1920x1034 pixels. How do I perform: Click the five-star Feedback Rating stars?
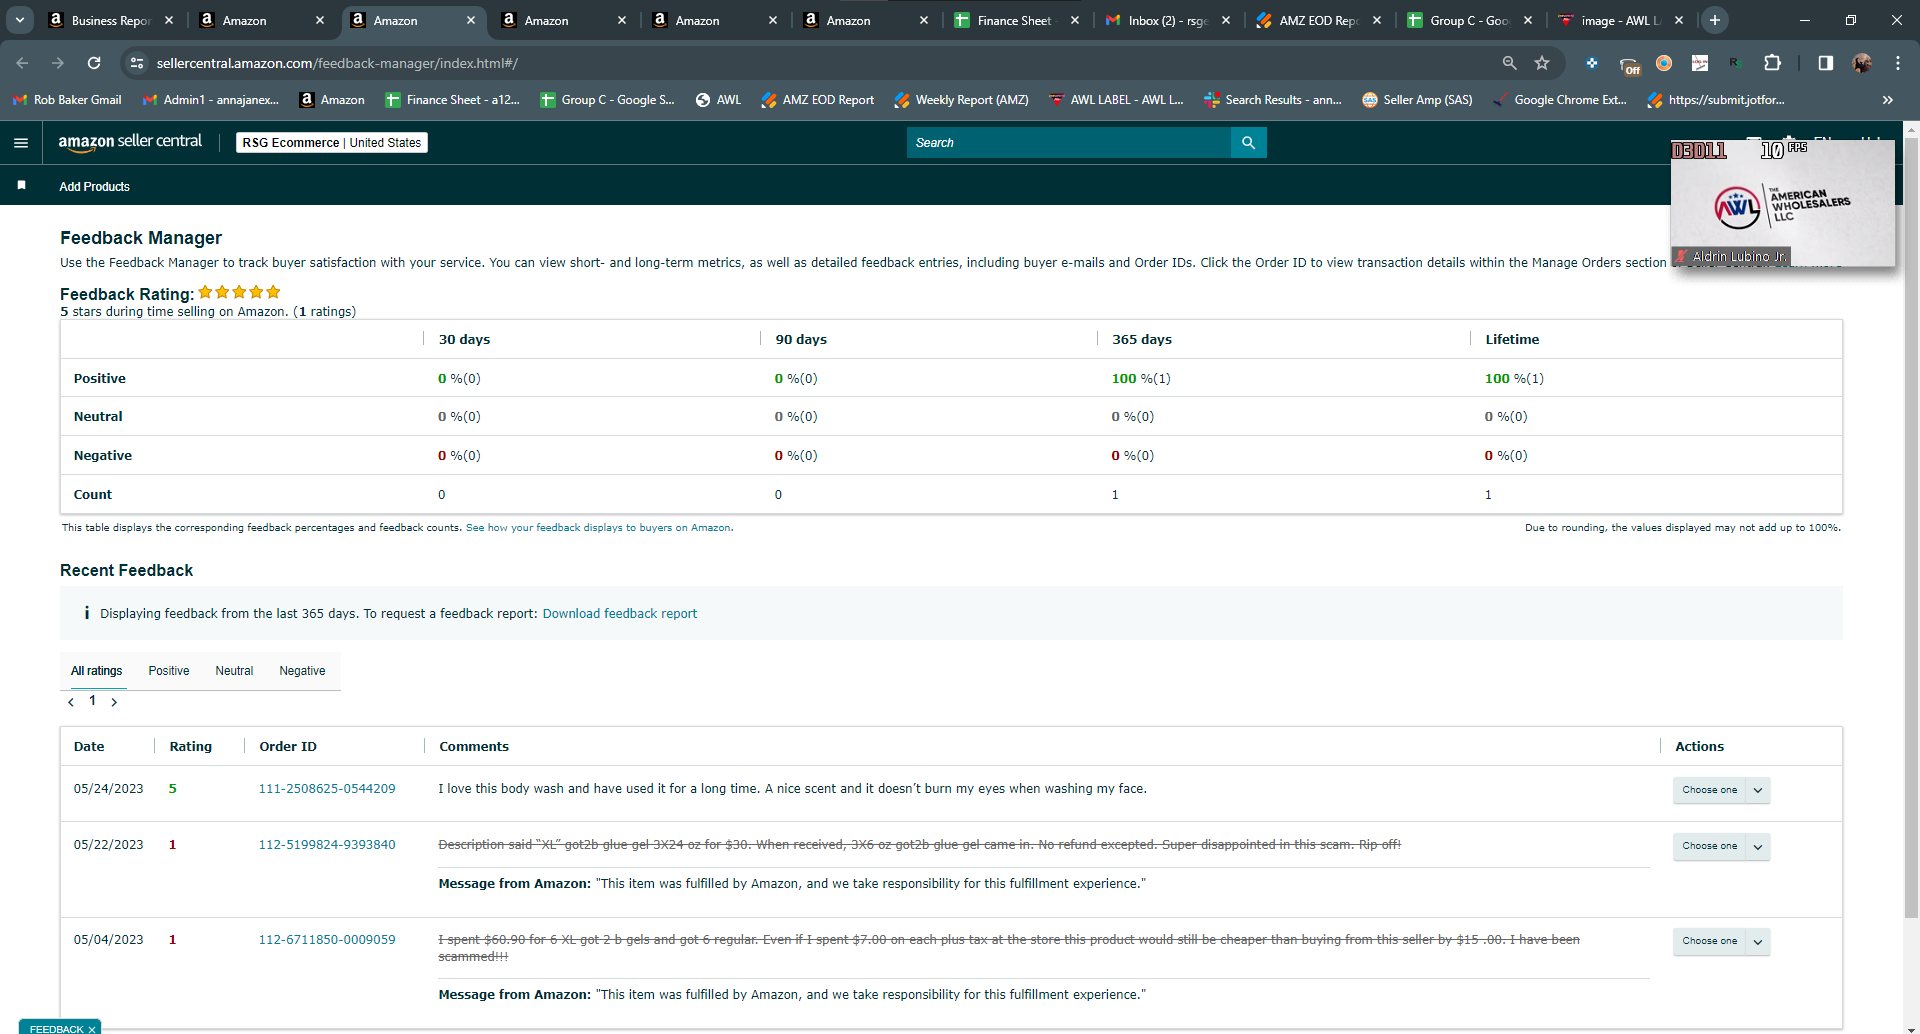tap(239, 292)
